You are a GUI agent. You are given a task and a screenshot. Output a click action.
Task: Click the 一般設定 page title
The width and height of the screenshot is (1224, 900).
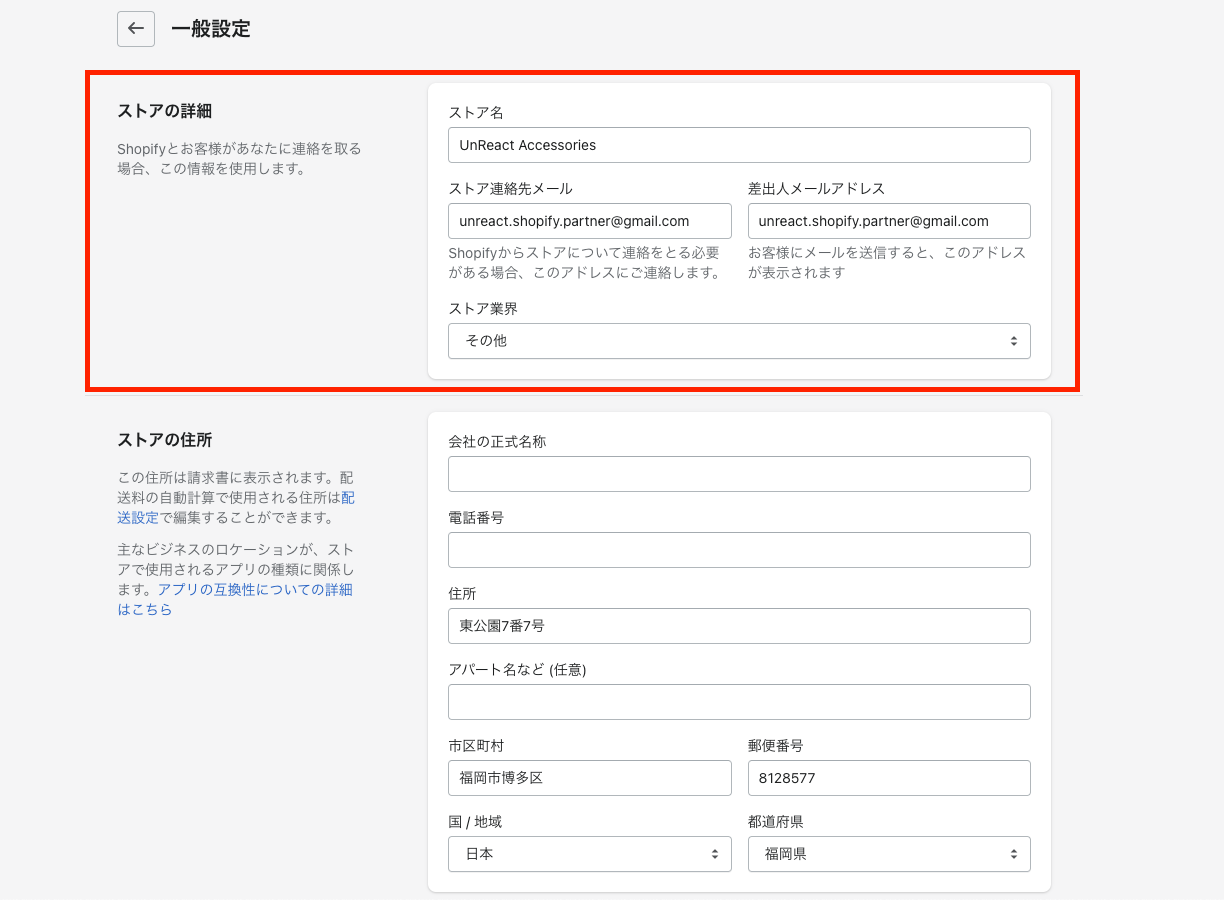[x=210, y=29]
